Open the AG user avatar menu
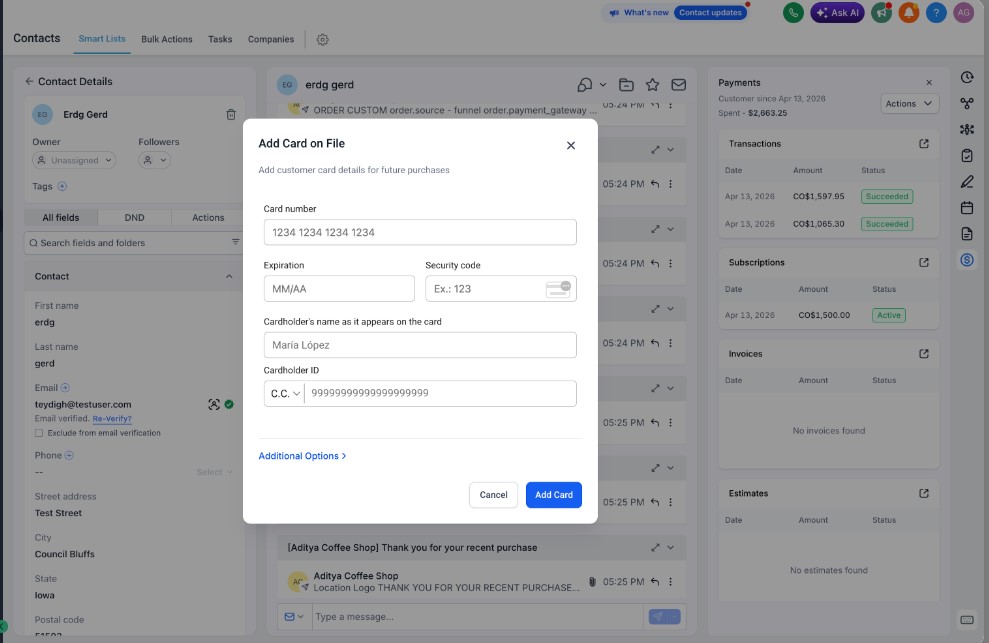 [964, 13]
